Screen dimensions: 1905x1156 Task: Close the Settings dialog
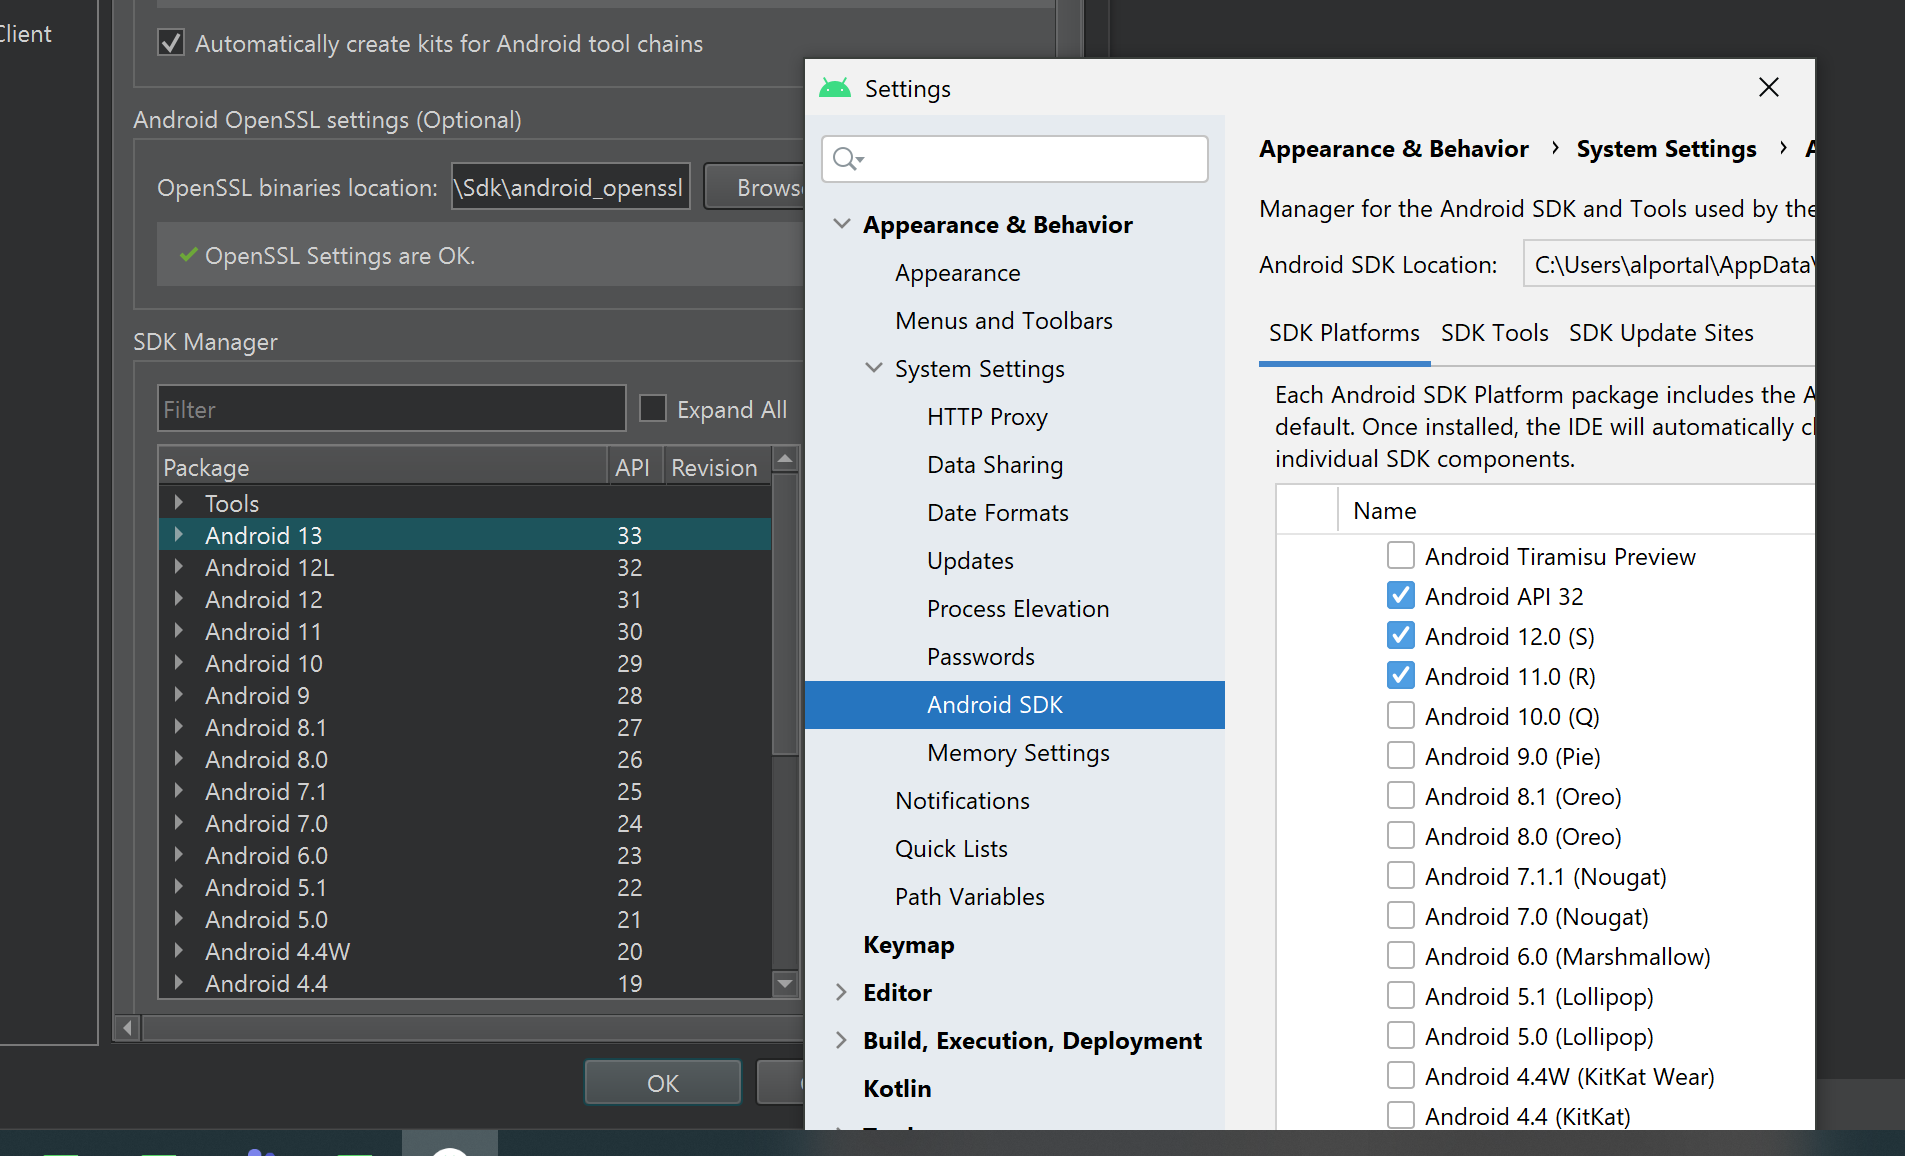[1768, 88]
